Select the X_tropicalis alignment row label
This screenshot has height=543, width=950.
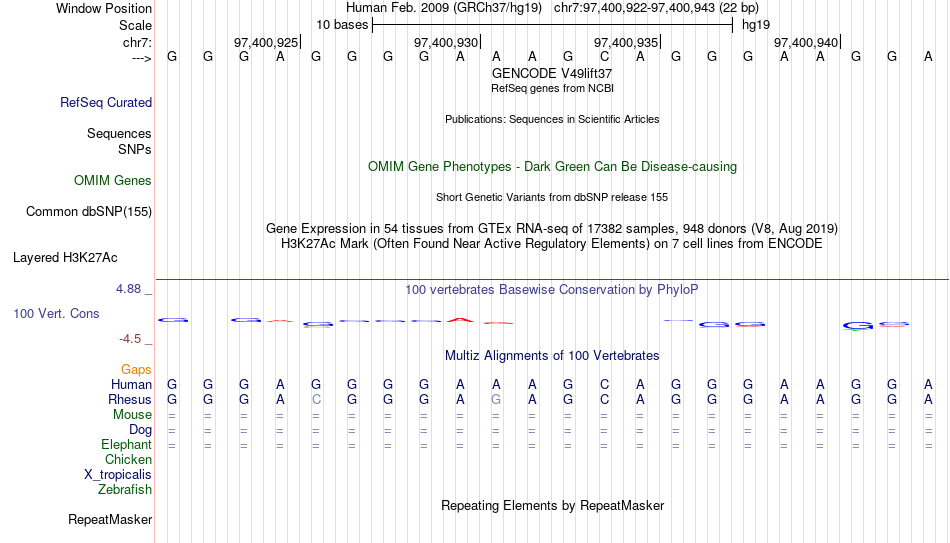pos(118,475)
